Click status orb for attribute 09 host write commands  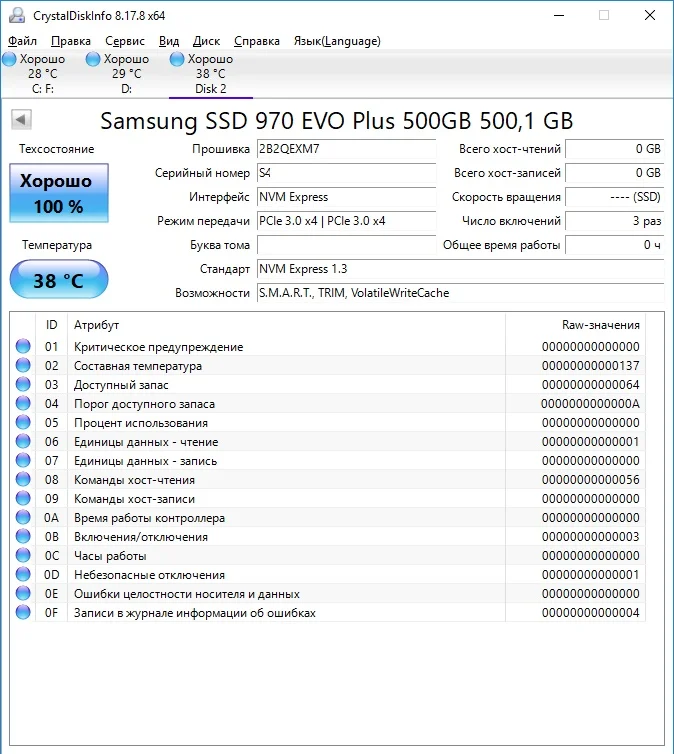(x=23, y=498)
